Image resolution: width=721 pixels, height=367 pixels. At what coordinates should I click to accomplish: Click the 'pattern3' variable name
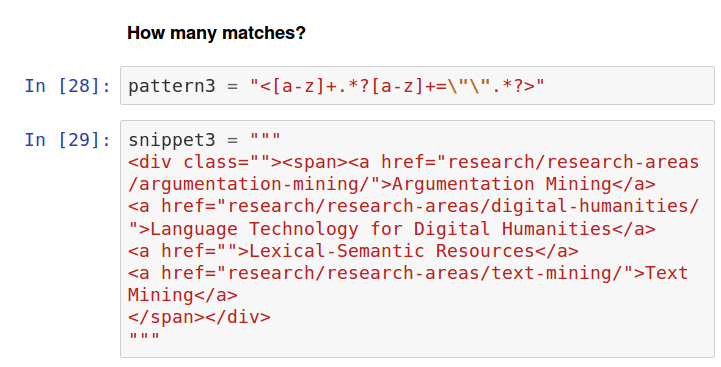coord(172,86)
